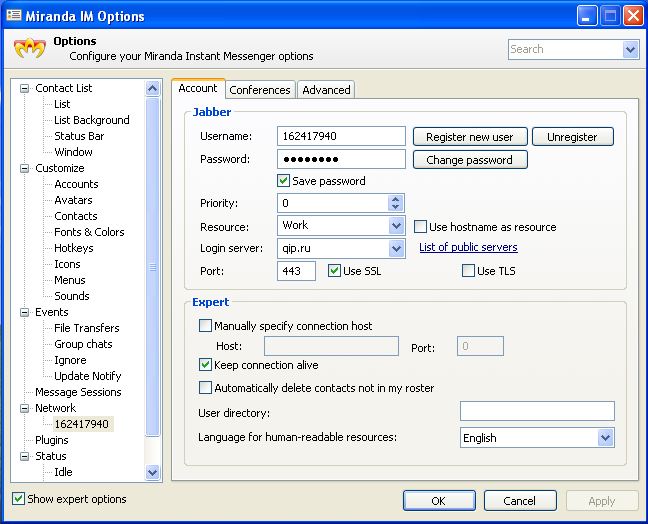This screenshot has height=524, width=648.
Task: Click the Change password button
Action: click(x=470, y=160)
